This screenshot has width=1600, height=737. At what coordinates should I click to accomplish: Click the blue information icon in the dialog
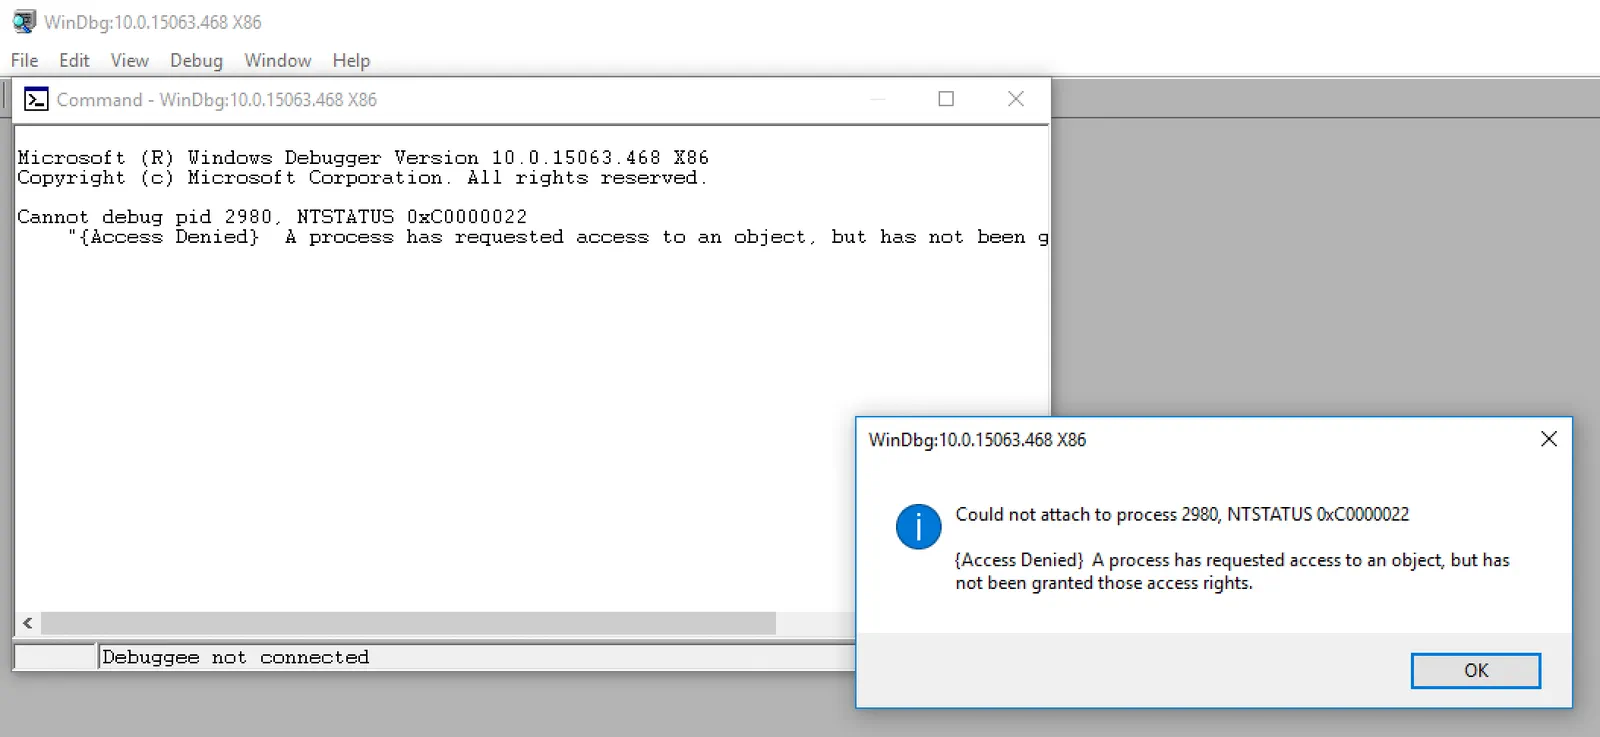918,526
